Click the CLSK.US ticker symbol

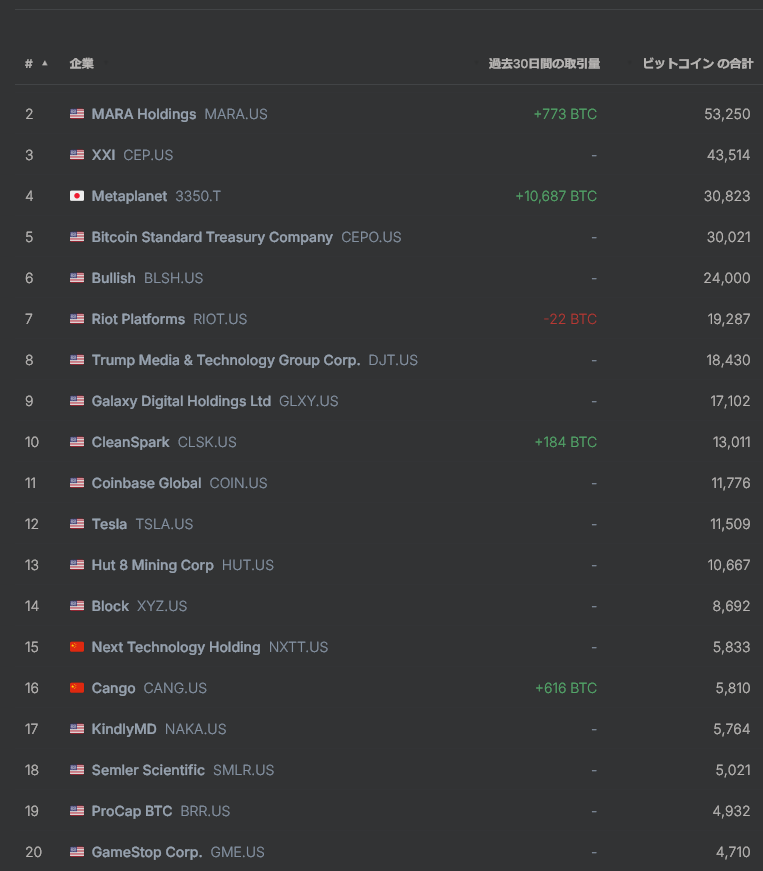207,442
